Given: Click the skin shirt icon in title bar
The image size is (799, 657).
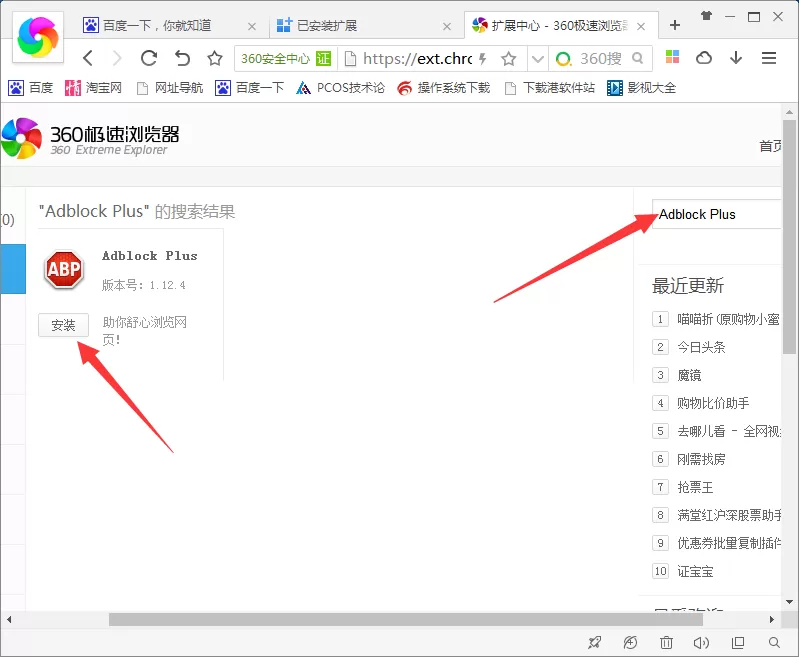Looking at the screenshot, I should pyautogui.click(x=706, y=16).
